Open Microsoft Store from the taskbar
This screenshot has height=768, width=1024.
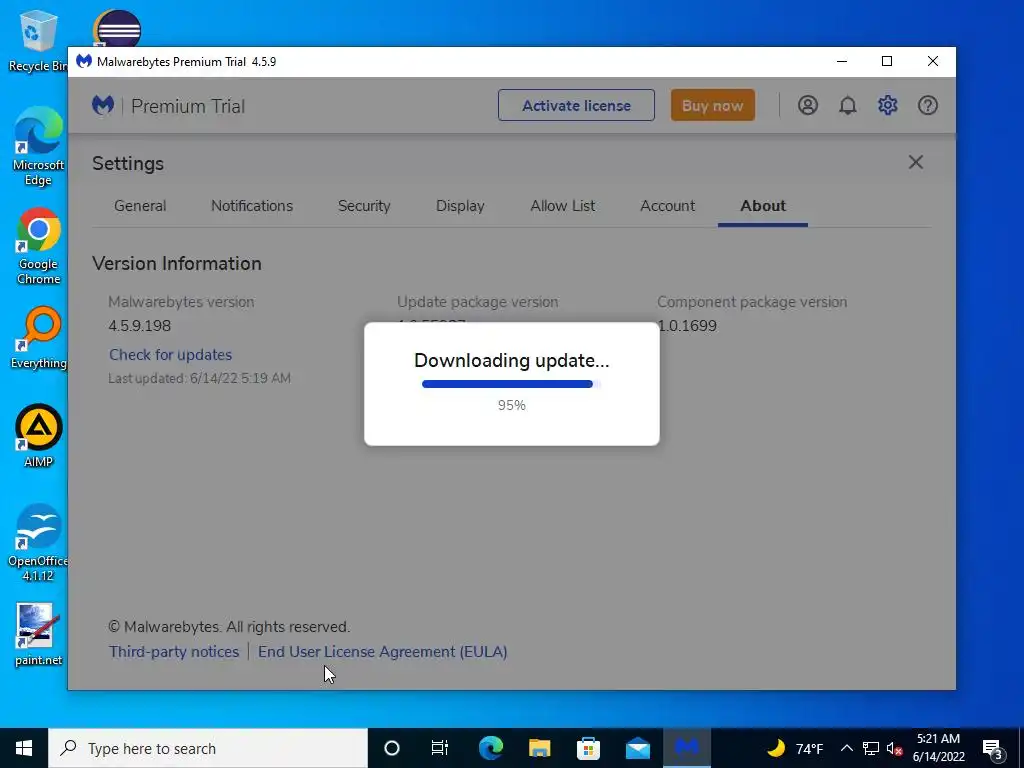pyautogui.click(x=588, y=748)
